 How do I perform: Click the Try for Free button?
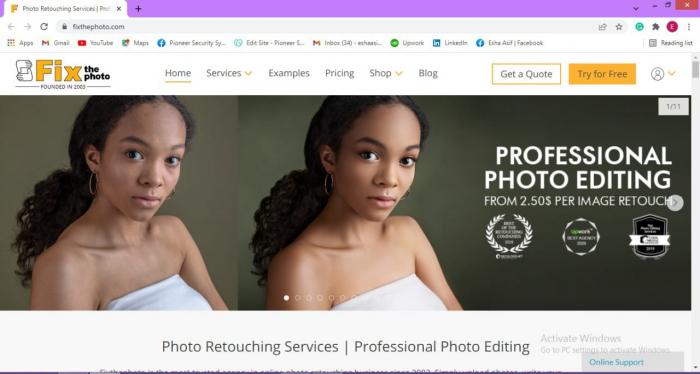tap(602, 74)
